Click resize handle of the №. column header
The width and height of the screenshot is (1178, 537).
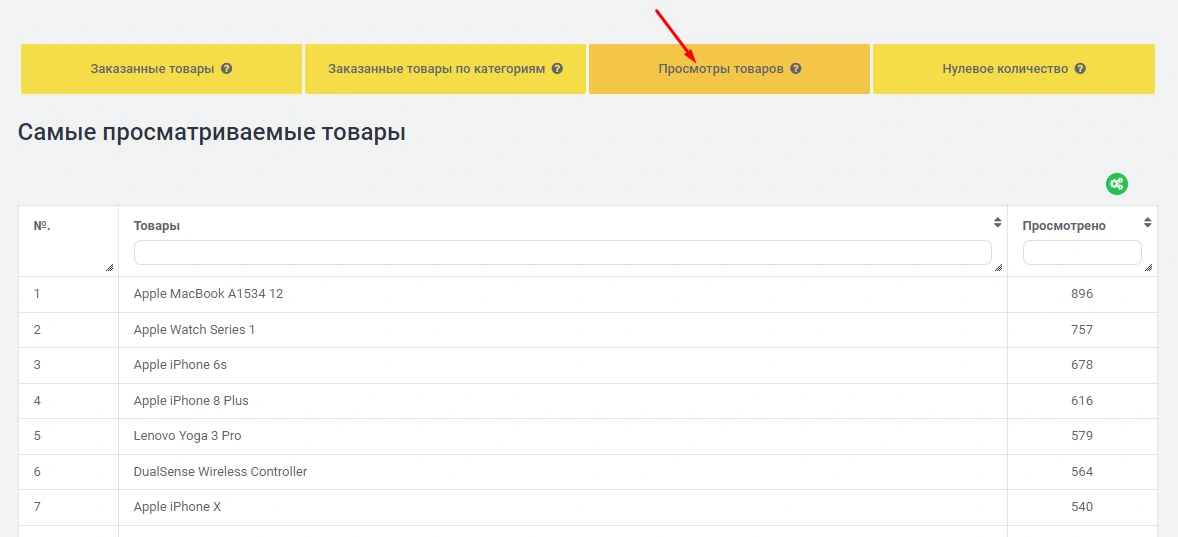click(109, 267)
